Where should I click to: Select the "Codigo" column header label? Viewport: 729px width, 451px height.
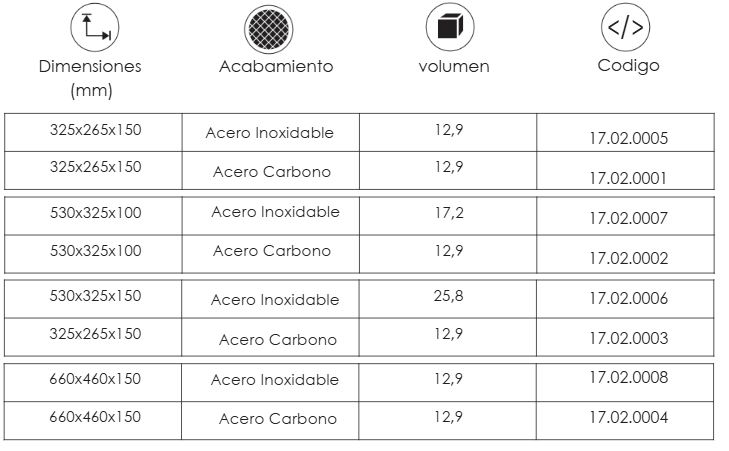tap(628, 66)
